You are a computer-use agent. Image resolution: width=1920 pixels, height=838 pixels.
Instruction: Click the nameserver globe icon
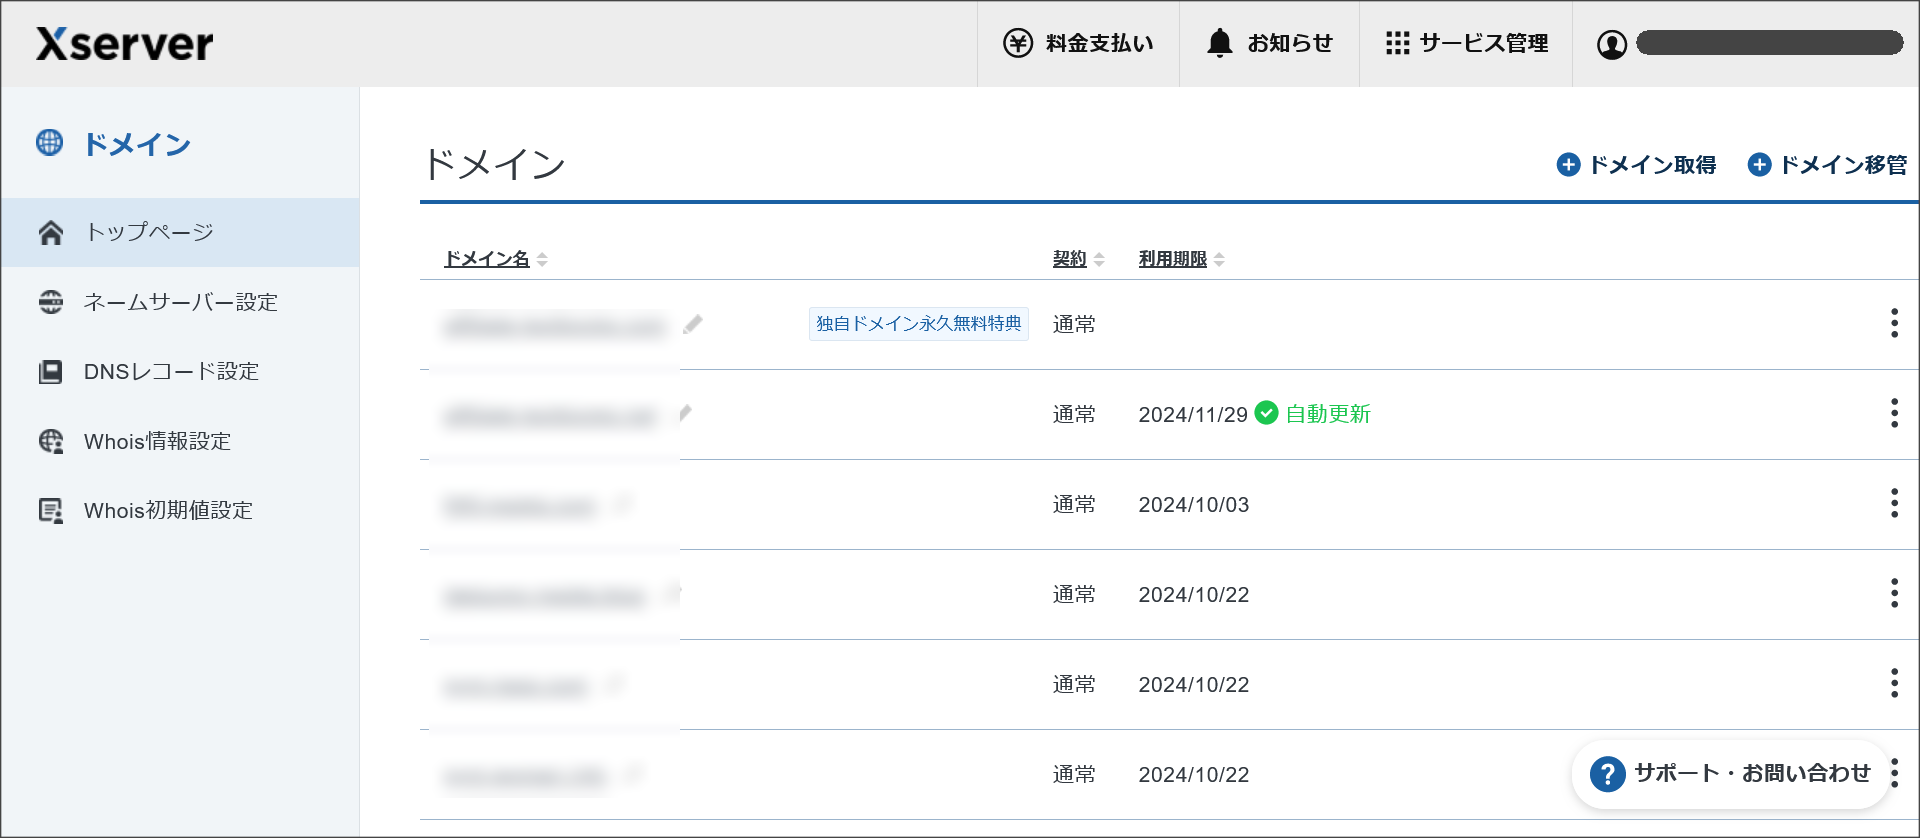(51, 302)
